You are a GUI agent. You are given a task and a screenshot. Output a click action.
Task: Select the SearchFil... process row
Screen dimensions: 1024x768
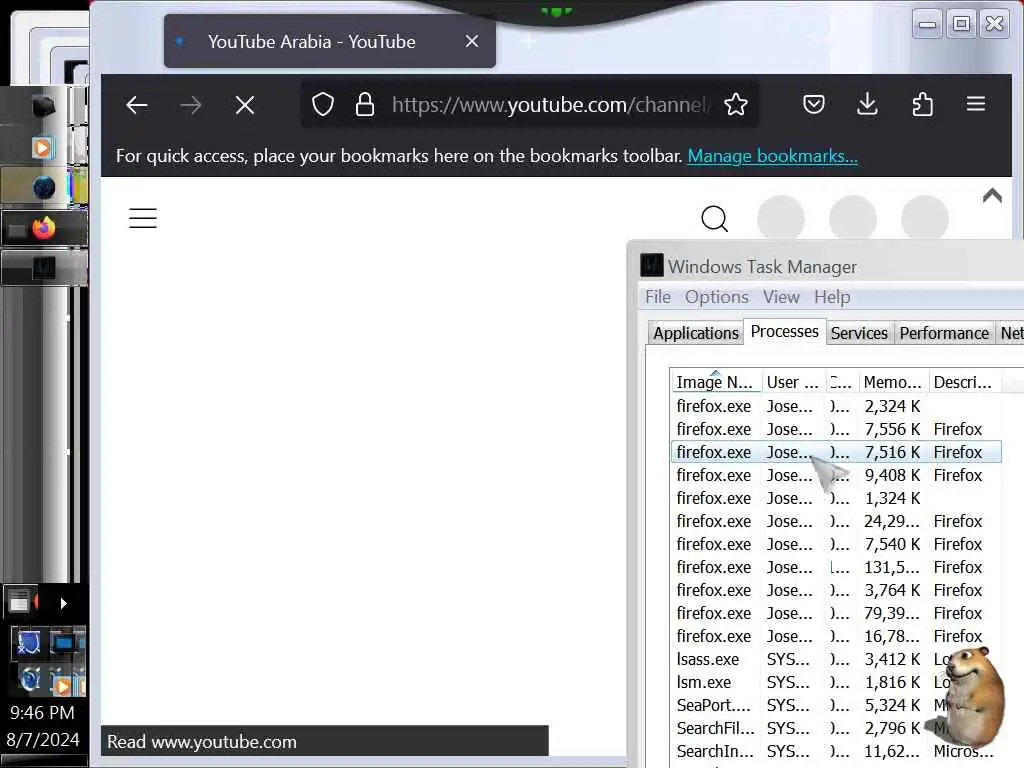click(836, 728)
